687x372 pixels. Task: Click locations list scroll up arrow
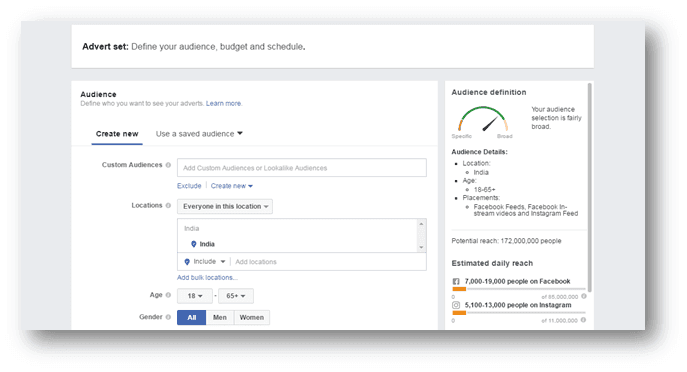tap(421, 224)
